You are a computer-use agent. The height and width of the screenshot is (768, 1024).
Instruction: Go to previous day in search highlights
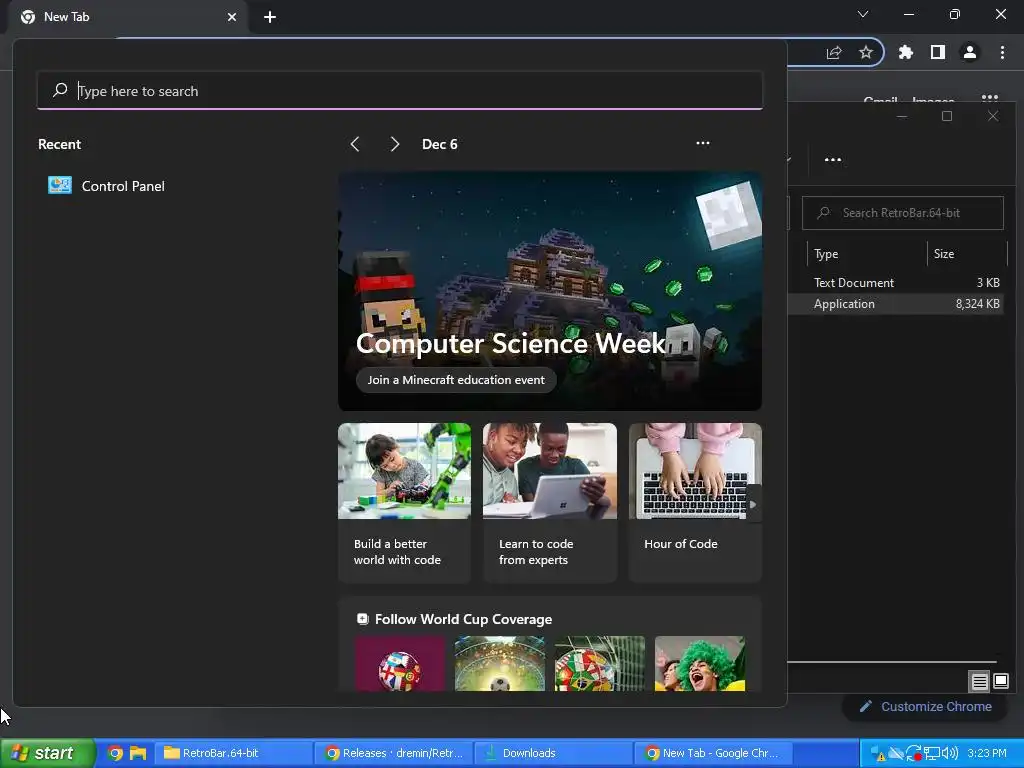pyautogui.click(x=355, y=144)
